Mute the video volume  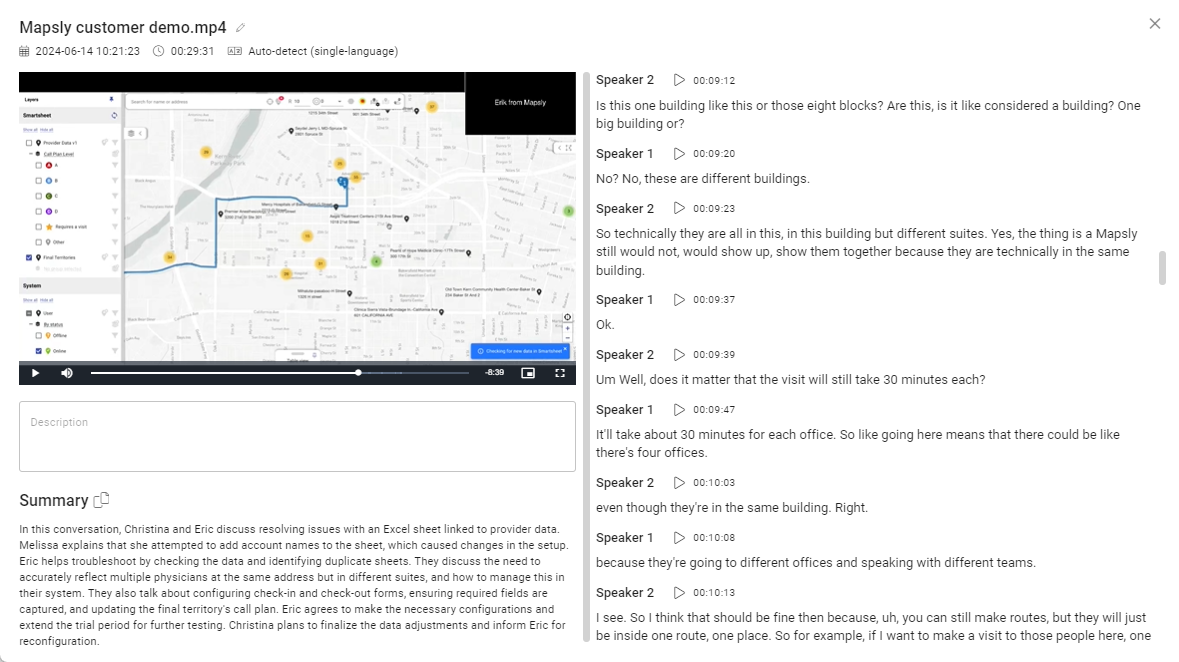67,373
